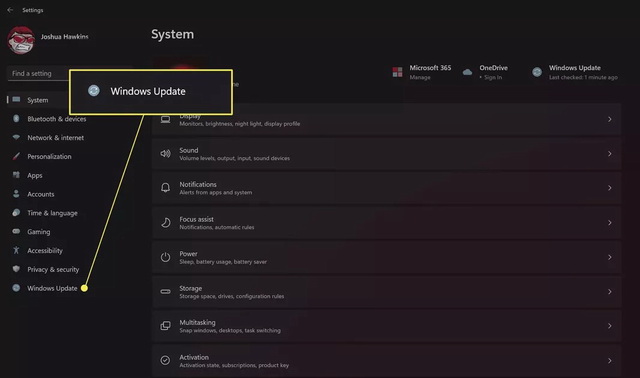Click the Activation checkmark icon
This screenshot has width=640, height=378.
pos(165,360)
